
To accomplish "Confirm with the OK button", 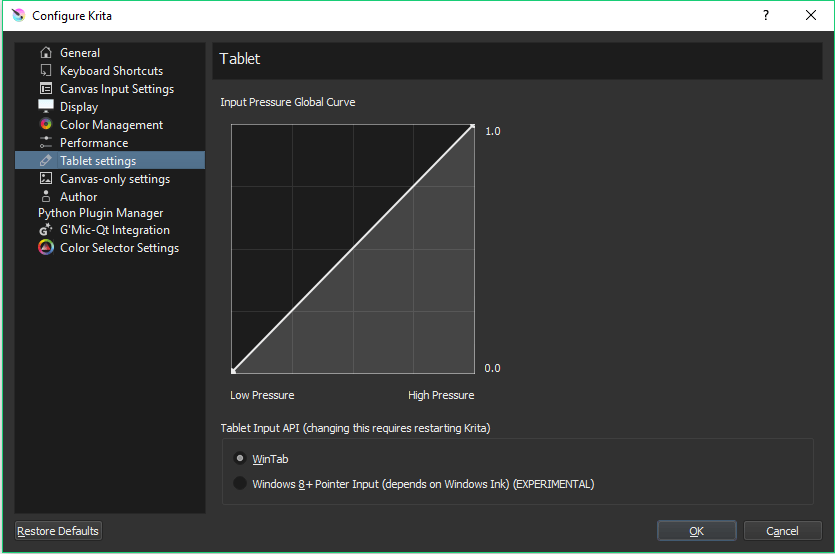I will [x=697, y=531].
